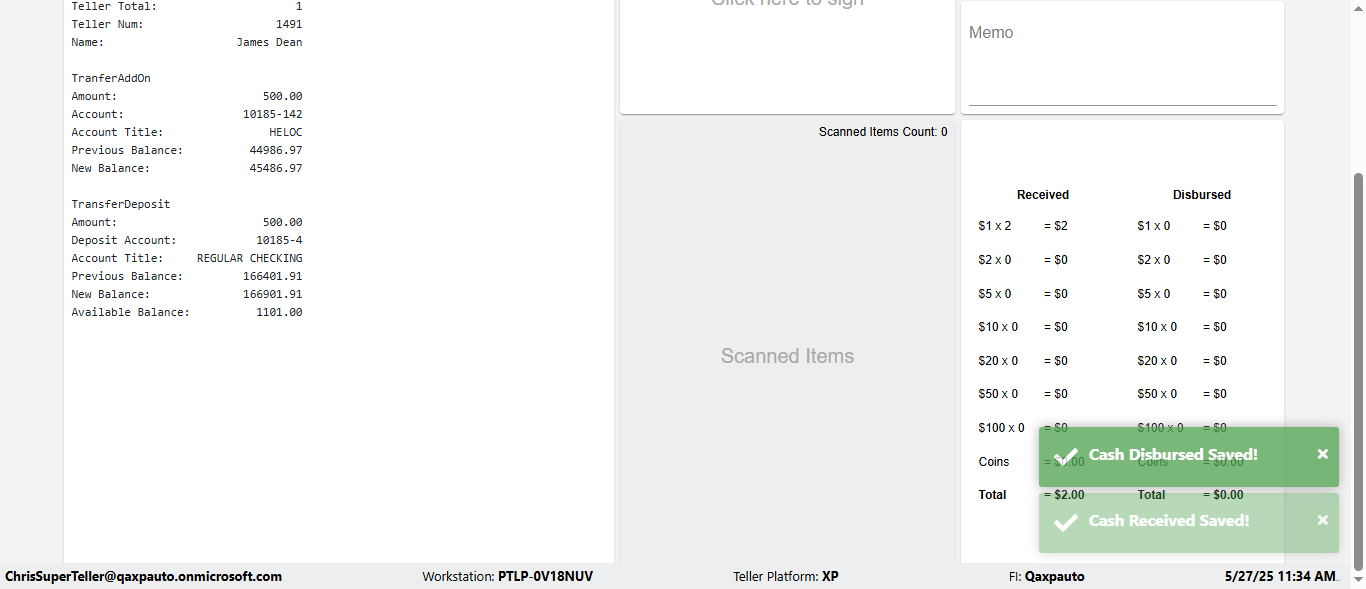Click the Cash Disbursed Saved checkmark icon
Image resolution: width=1366 pixels, height=589 pixels.
(1066, 456)
